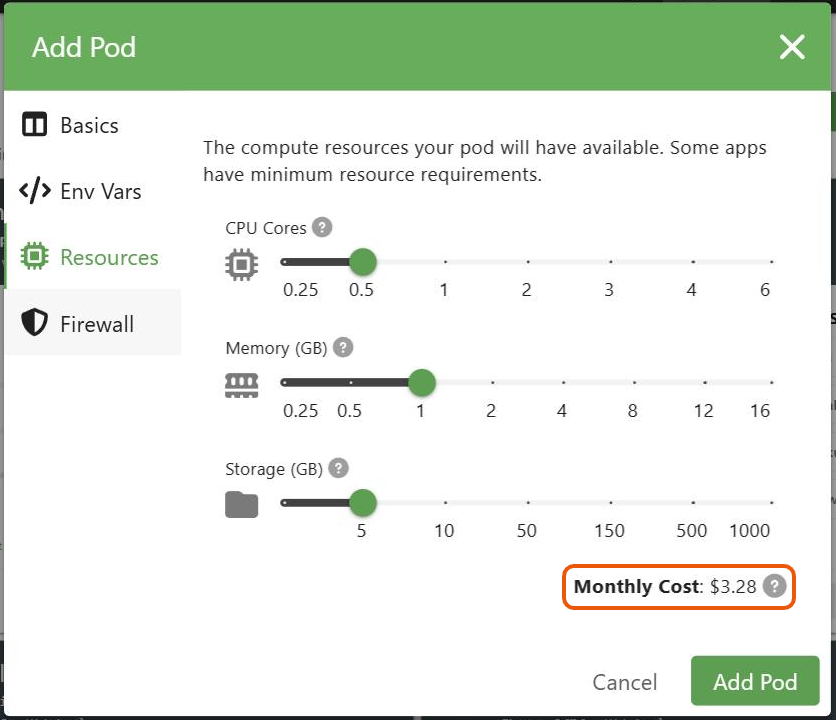The height and width of the screenshot is (720, 836).
Task: Open Monthly Cost help tooltip
Action: click(774, 586)
